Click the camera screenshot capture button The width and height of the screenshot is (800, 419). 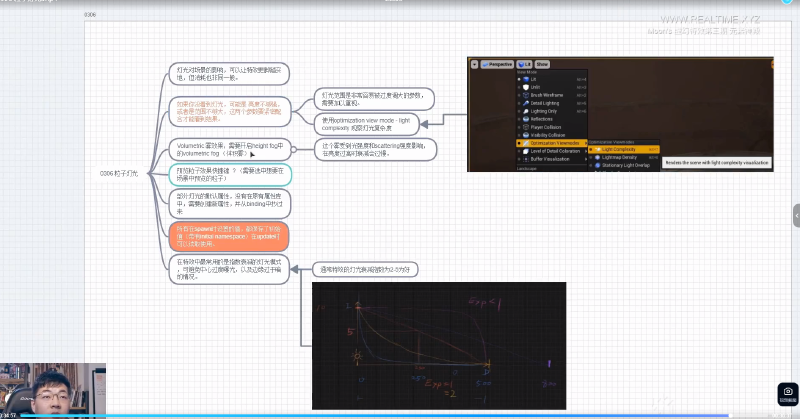coord(788,394)
